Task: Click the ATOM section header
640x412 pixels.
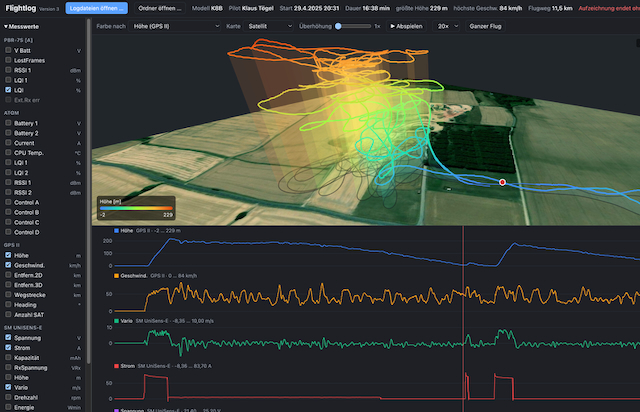Action: click(x=11, y=113)
